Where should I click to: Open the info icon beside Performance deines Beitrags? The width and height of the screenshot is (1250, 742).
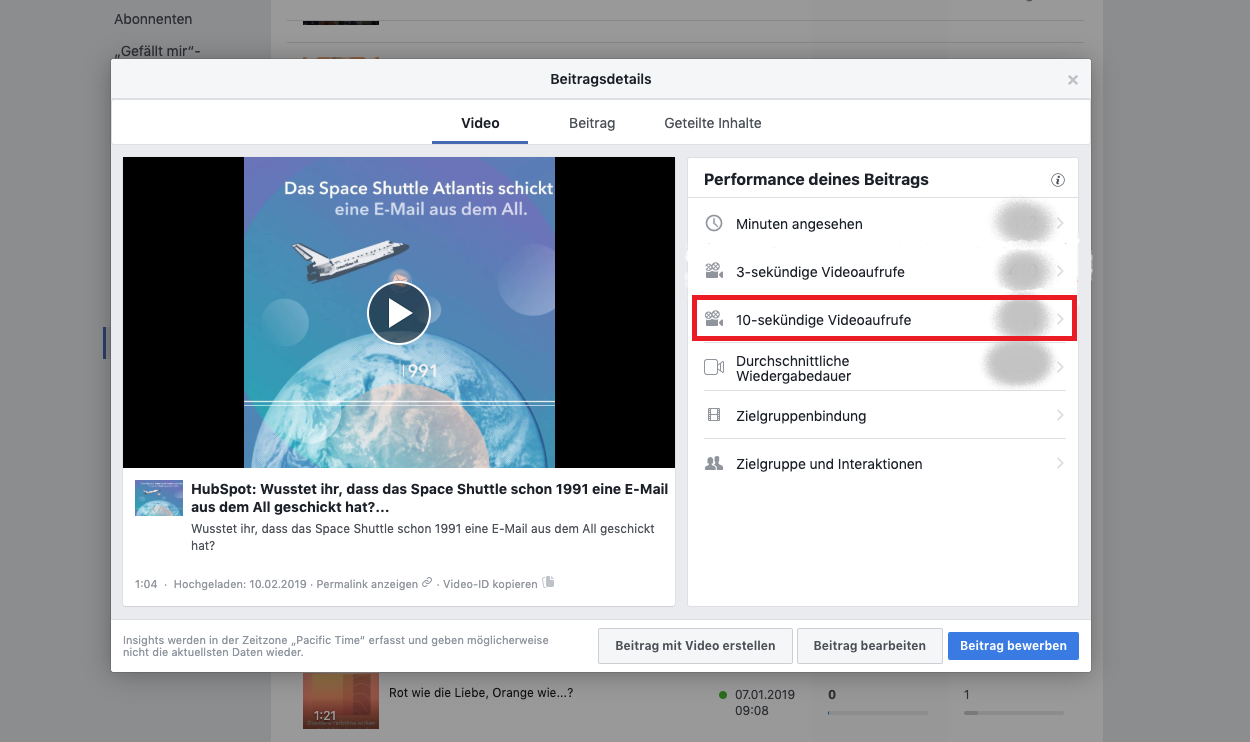point(1058,180)
